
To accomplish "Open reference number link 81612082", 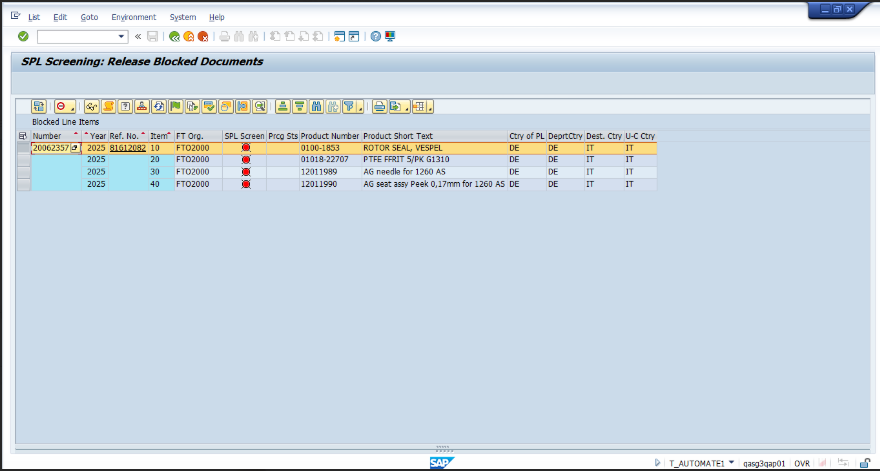I will [127, 148].
